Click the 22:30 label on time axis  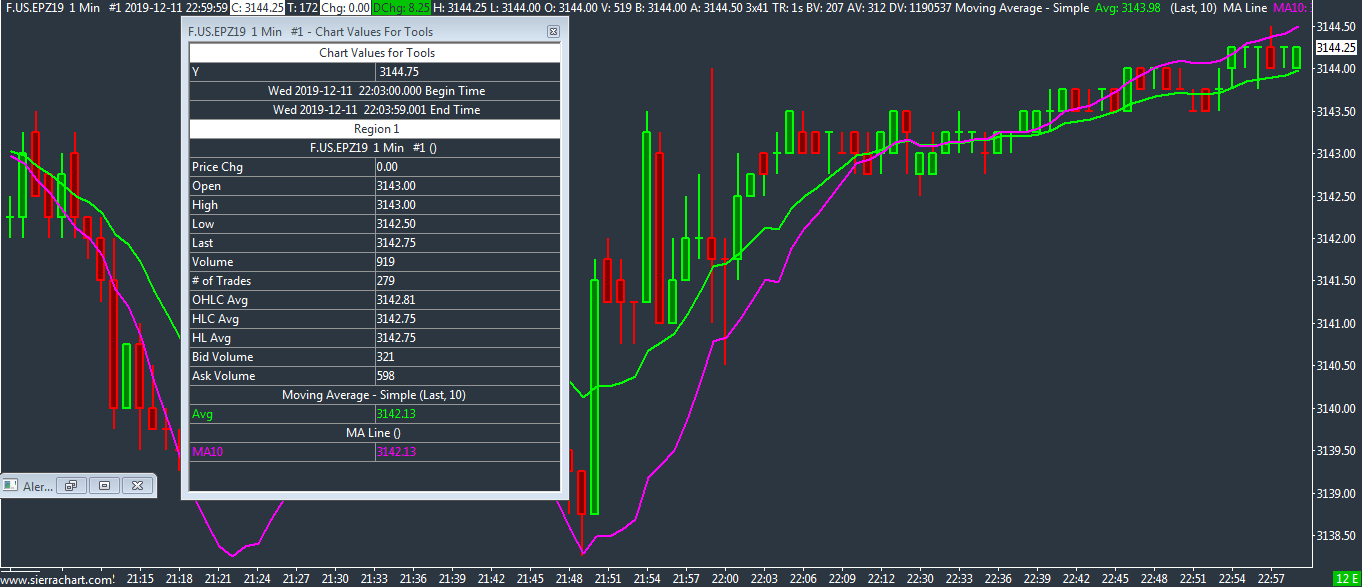[919, 579]
